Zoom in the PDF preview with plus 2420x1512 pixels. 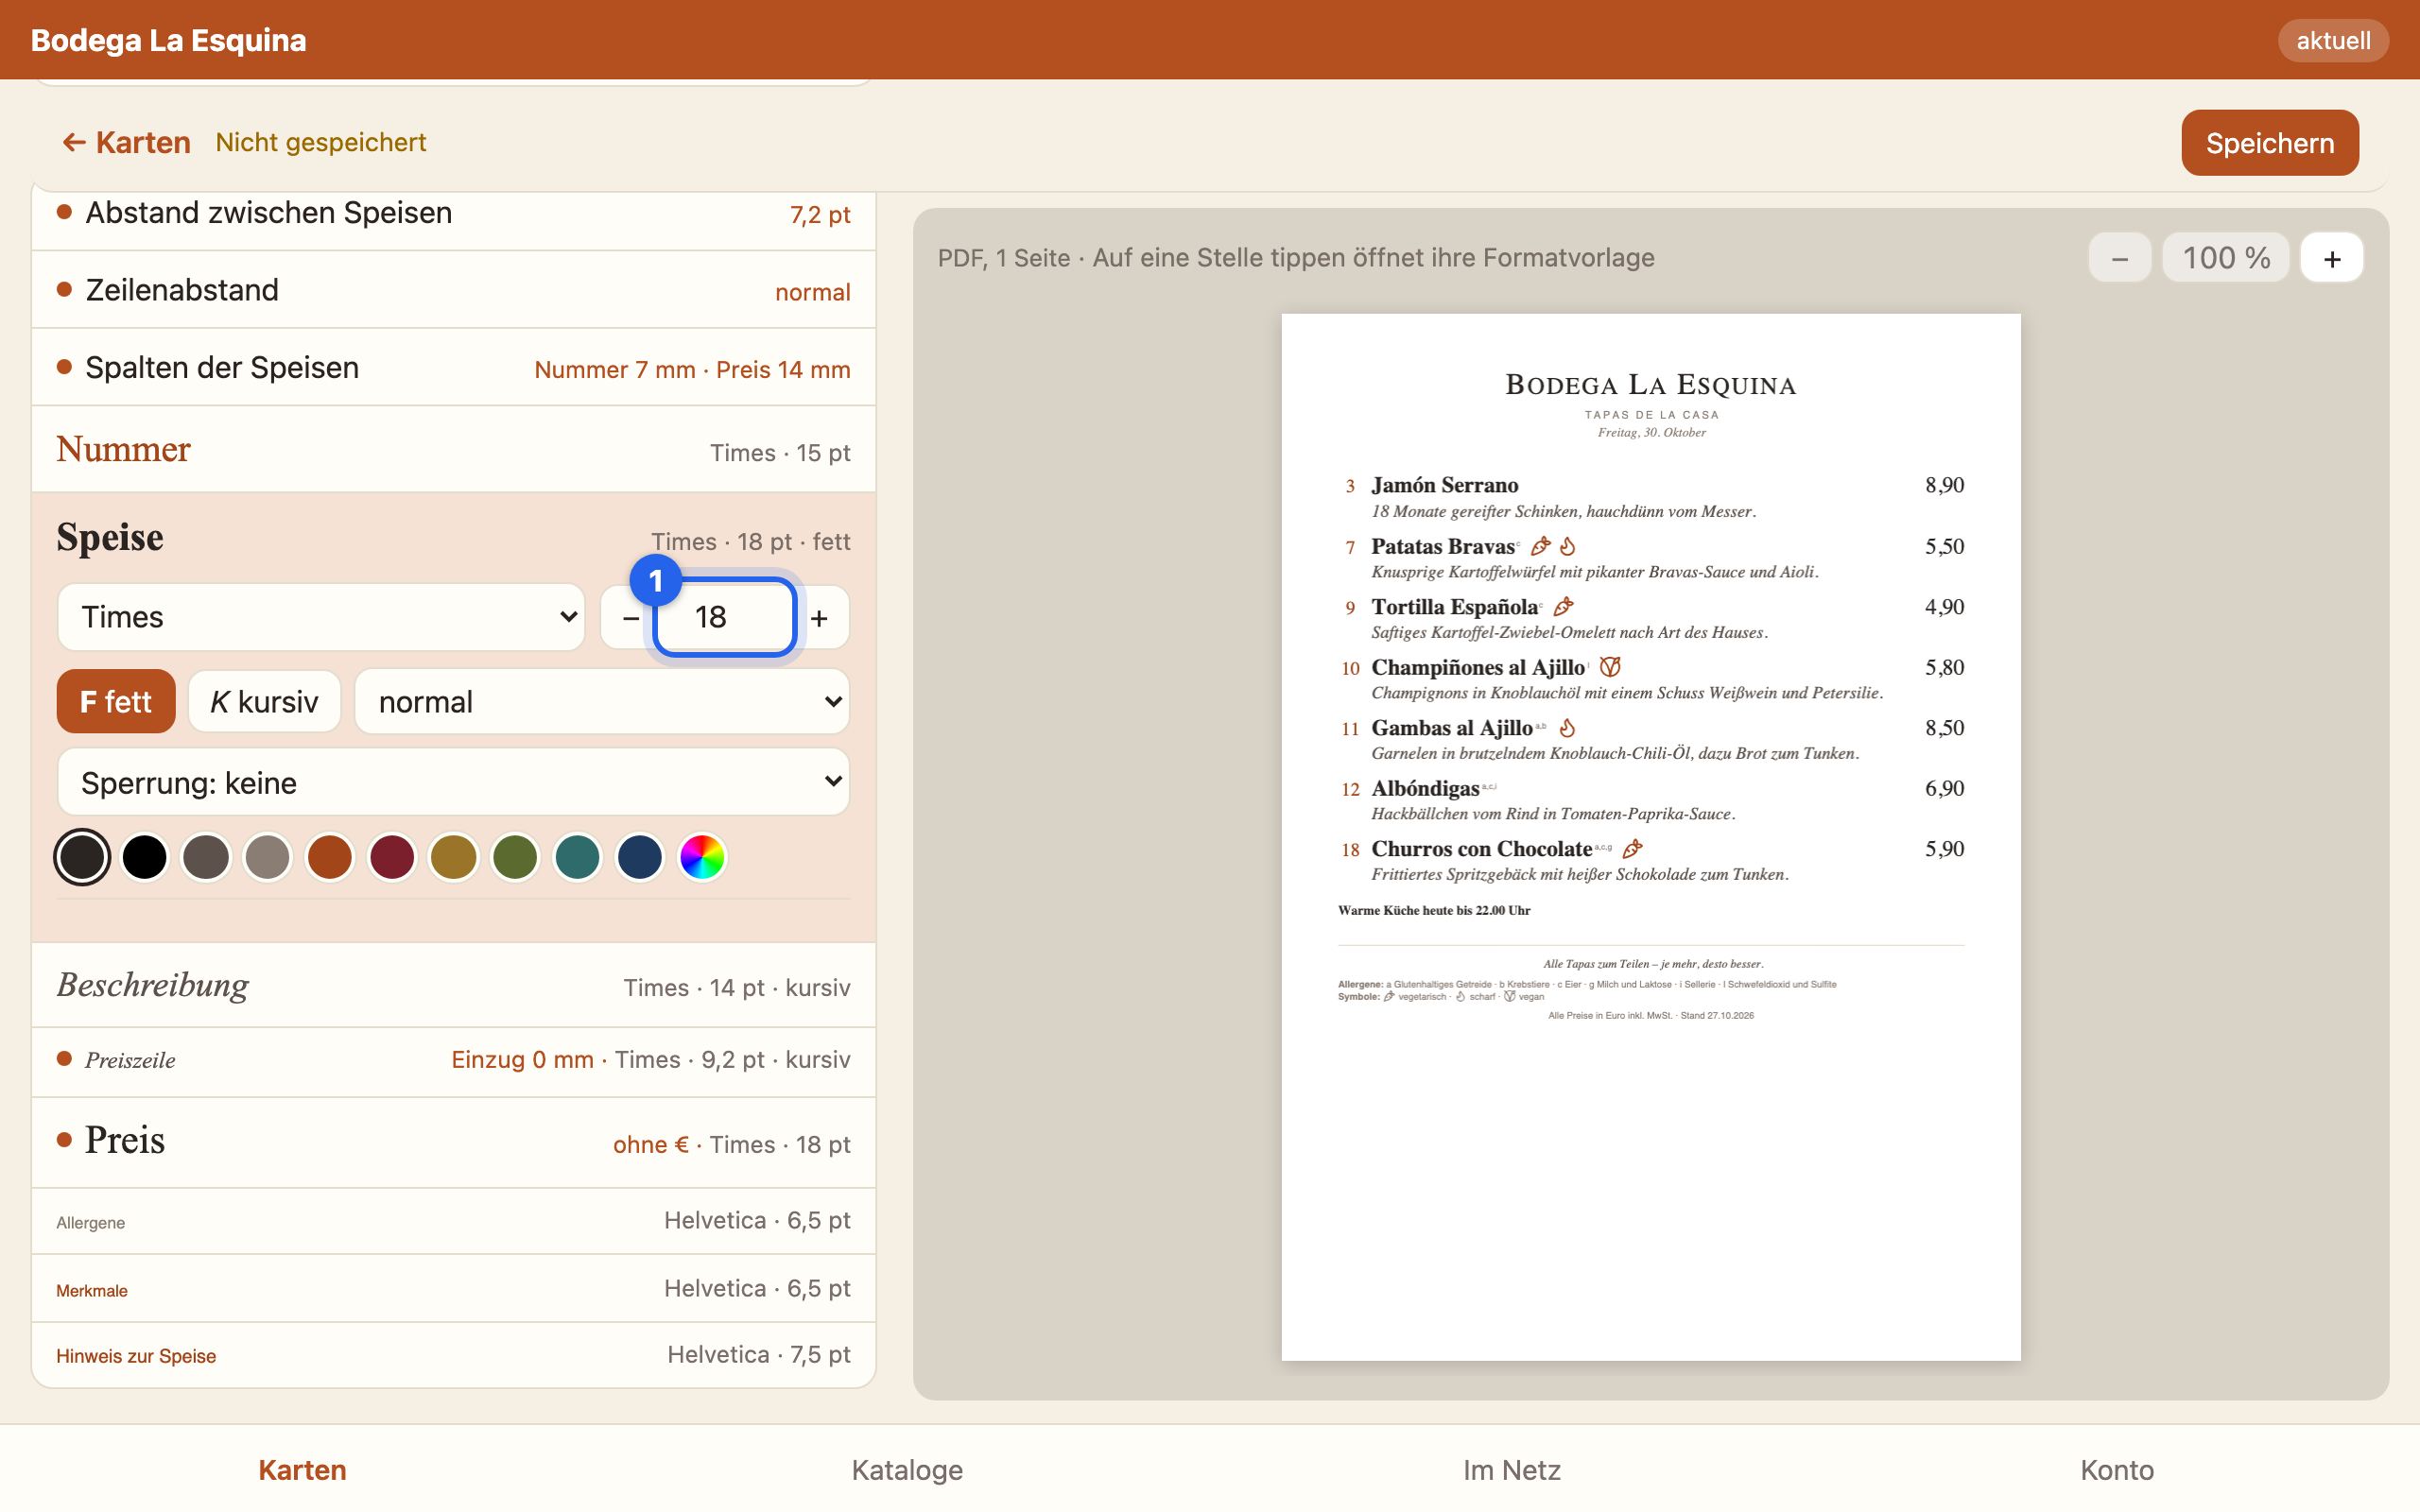pyautogui.click(x=2331, y=258)
